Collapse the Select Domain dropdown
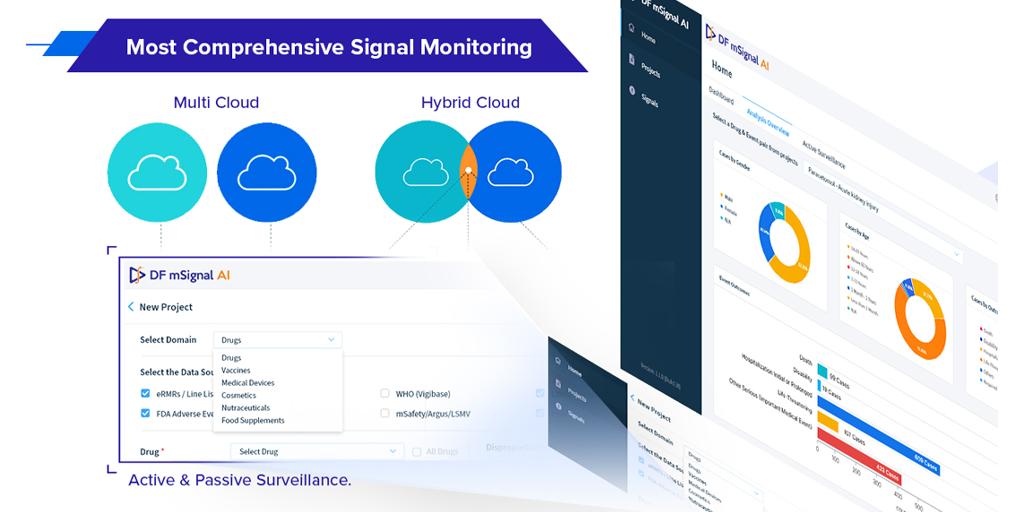This screenshot has width=1024, height=512. [x=279, y=340]
